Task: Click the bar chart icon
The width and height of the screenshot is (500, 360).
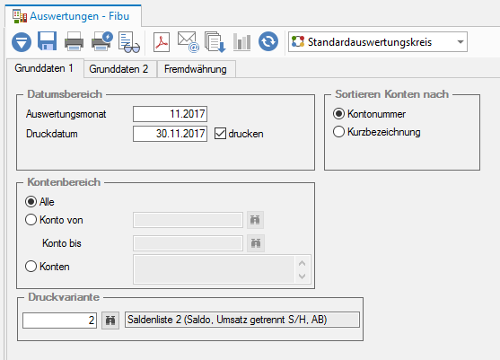Action: (x=242, y=42)
